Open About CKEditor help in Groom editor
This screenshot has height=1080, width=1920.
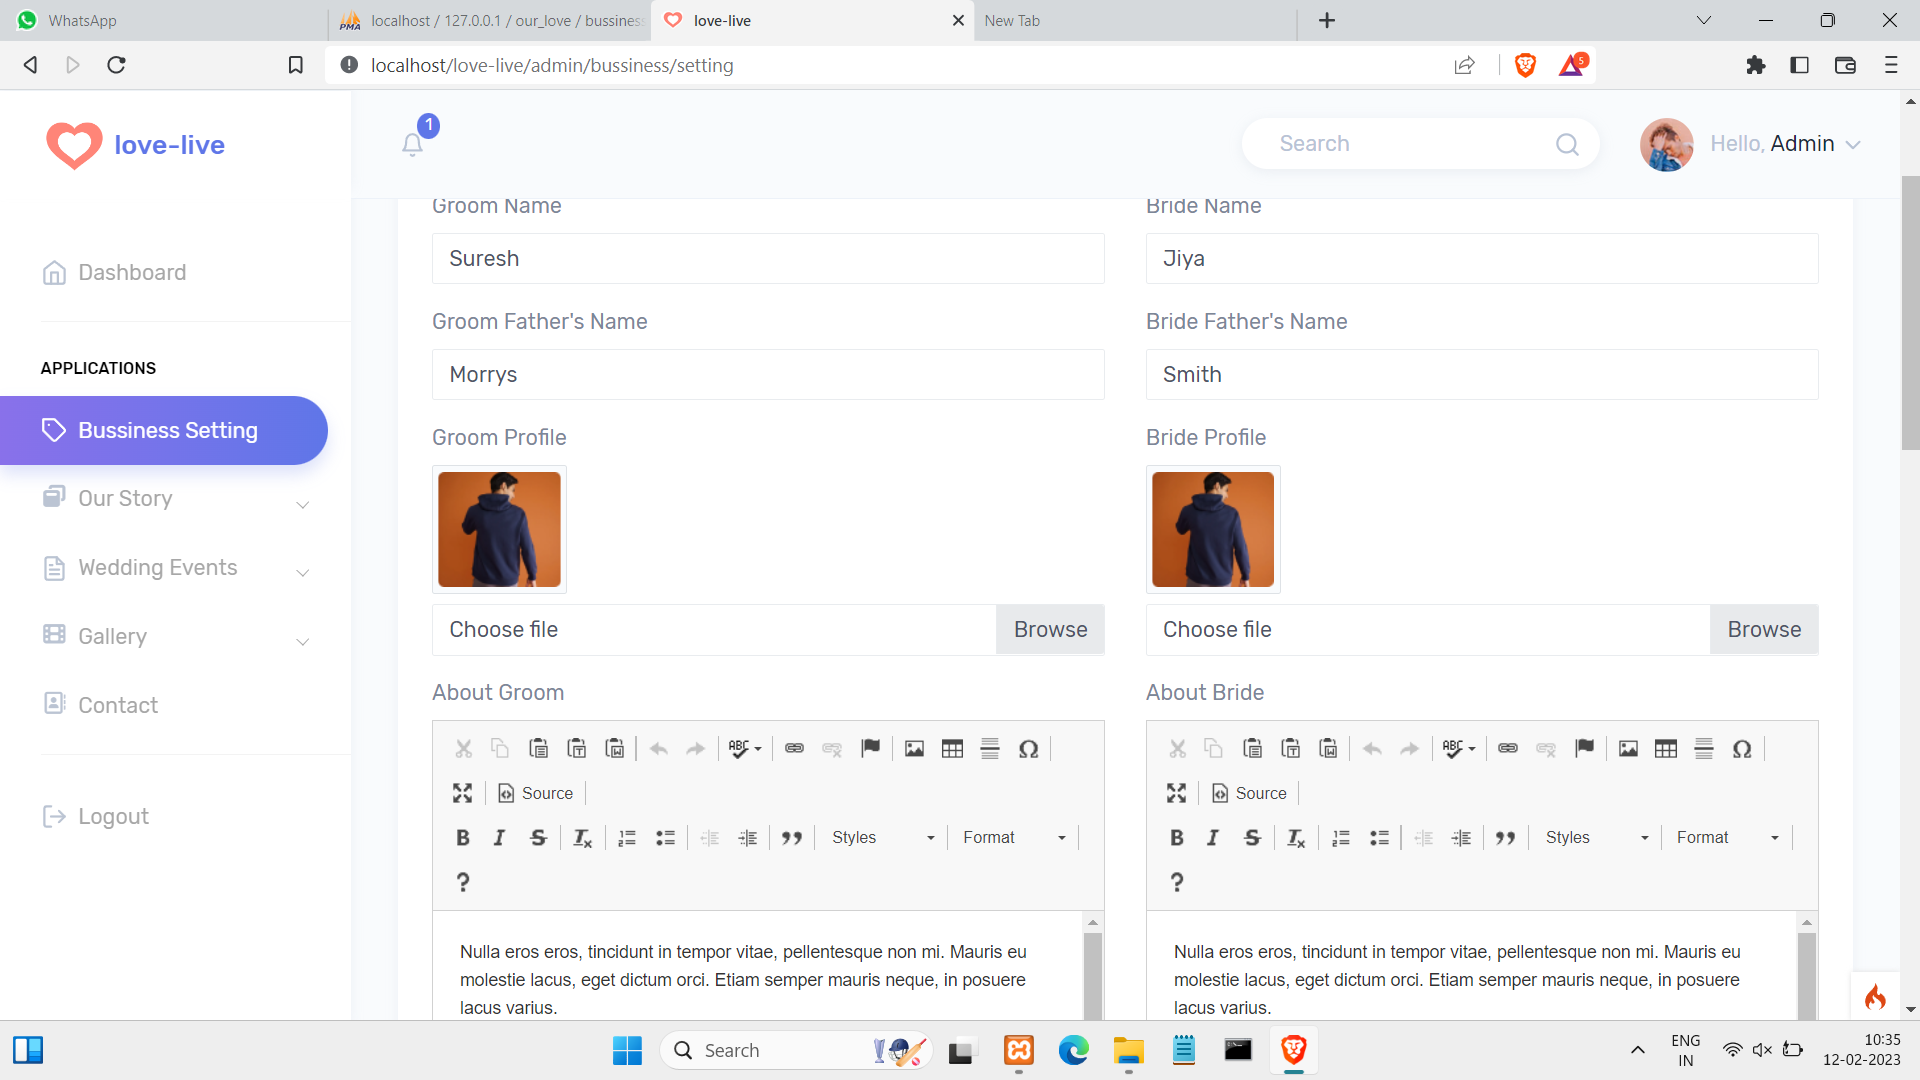pos(463,882)
